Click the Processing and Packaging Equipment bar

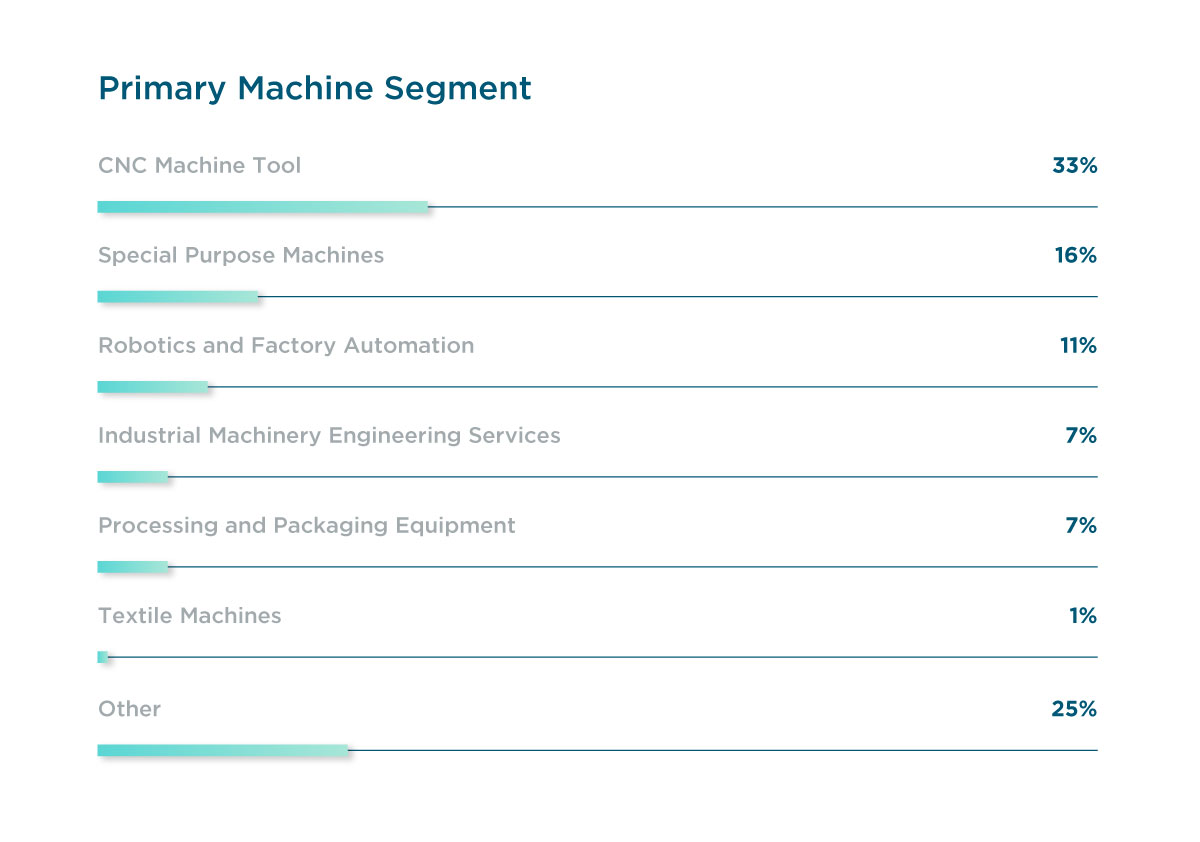133,567
